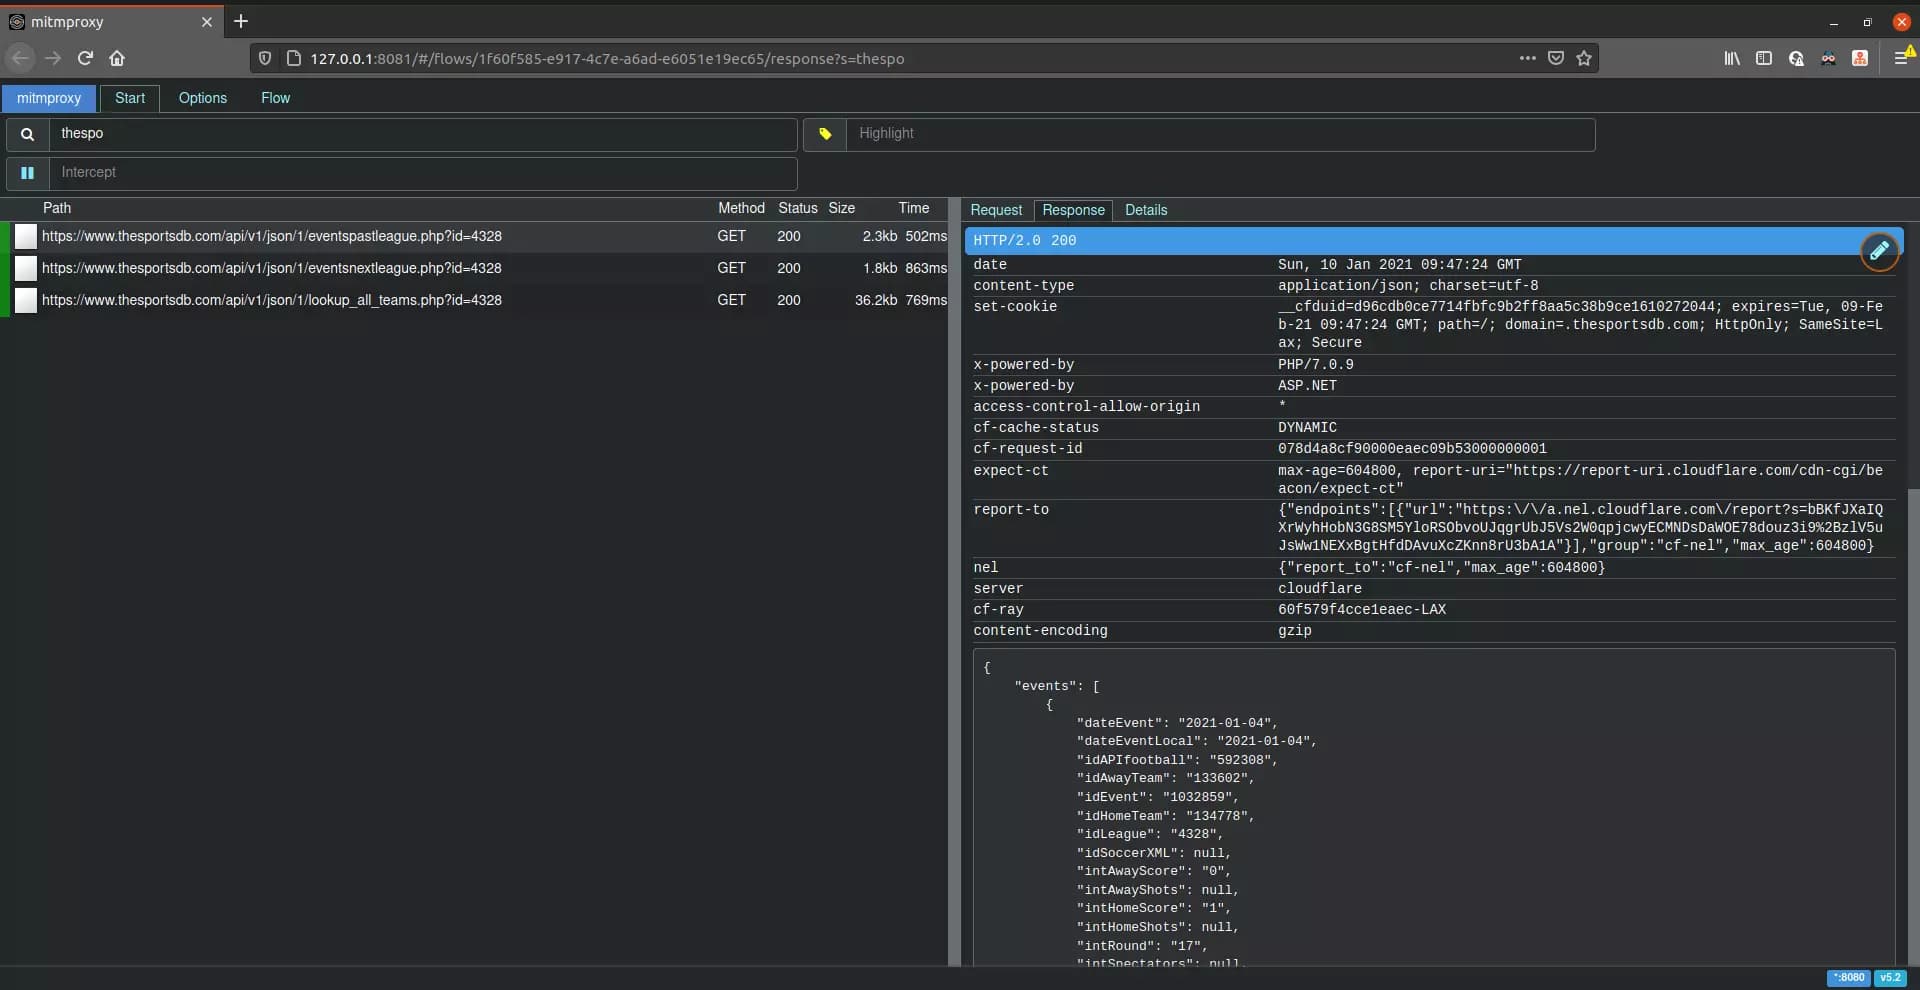The image size is (1920, 990).
Task: Click the page reload icon
Action: [85, 59]
